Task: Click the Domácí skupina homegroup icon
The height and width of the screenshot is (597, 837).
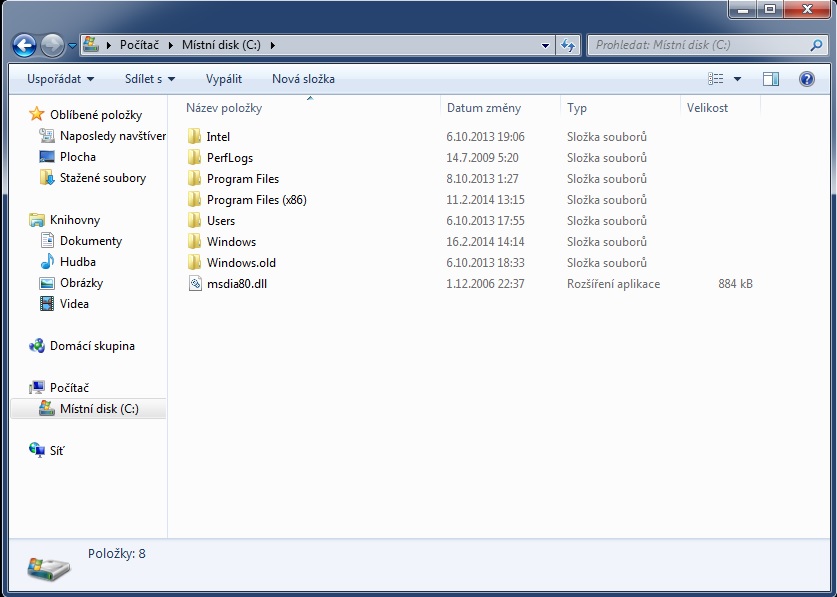Action: (37, 345)
